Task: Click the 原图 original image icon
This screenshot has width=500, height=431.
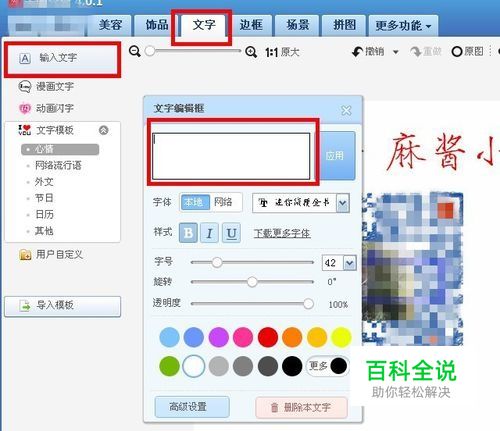Action: (457, 52)
